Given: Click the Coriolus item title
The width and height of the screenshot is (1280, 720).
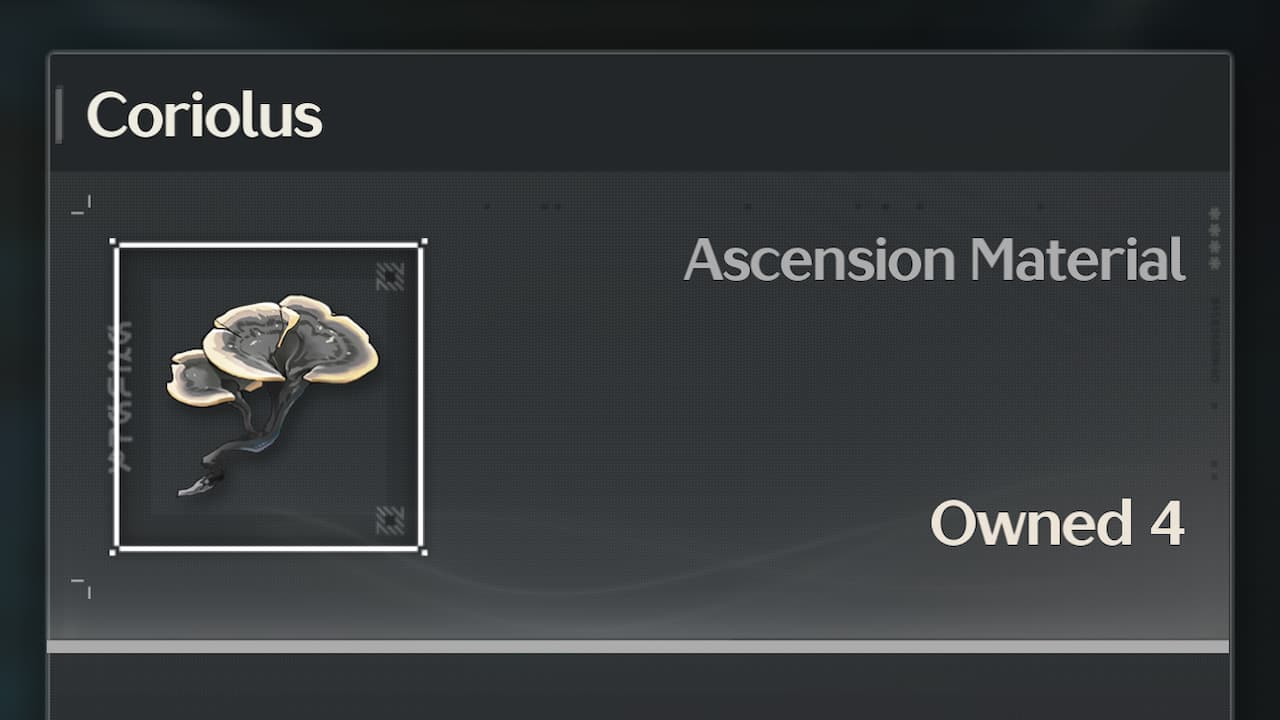Looking at the screenshot, I should (205, 115).
